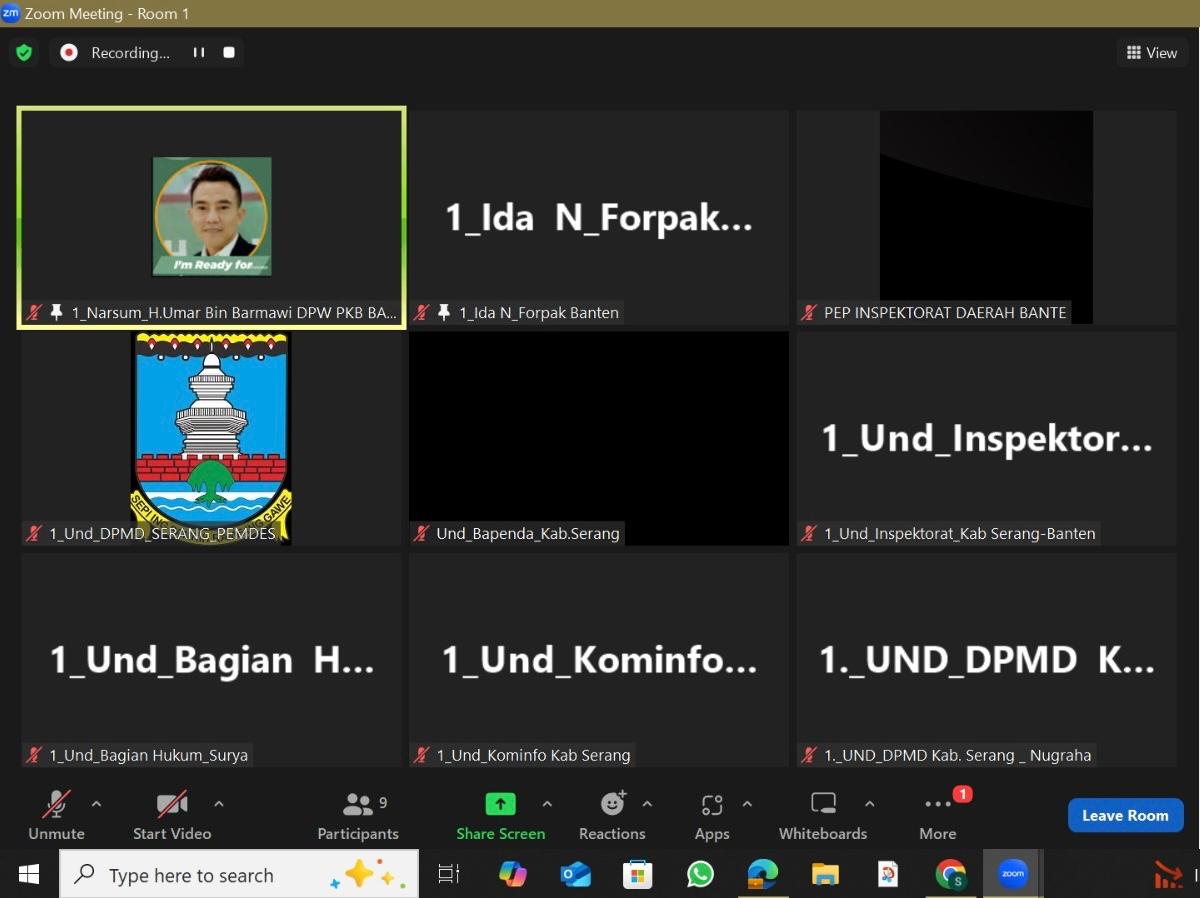Unmute the microphone
The width and height of the screenshot is (1200, 898).
56,815
